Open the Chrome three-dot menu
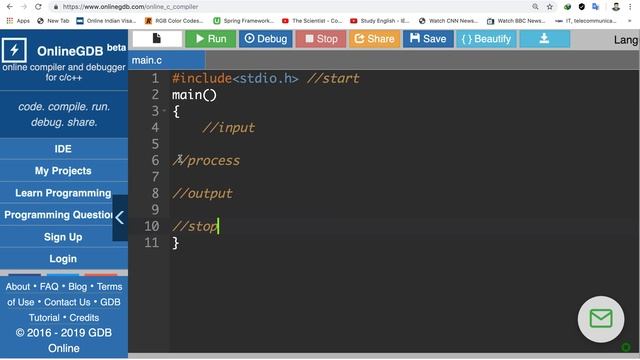 click(x=631, y=7)
